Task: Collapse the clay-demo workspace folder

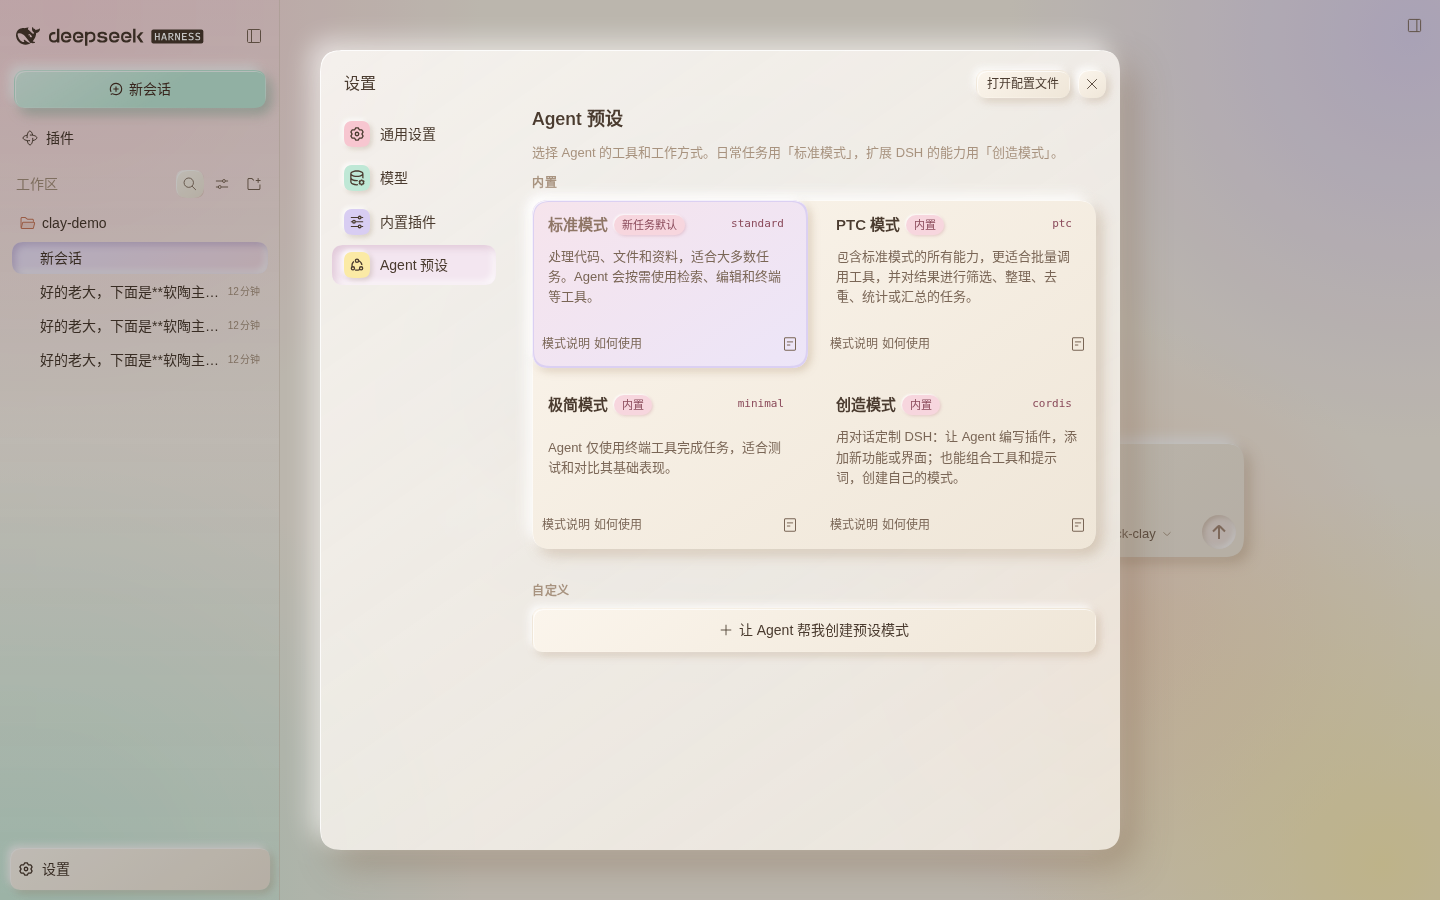Action: (x=140, y=223)
